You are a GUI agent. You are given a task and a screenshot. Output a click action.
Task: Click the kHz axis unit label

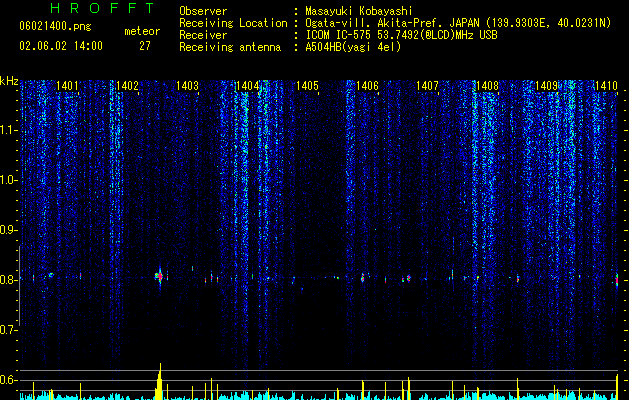click(9, 81)
